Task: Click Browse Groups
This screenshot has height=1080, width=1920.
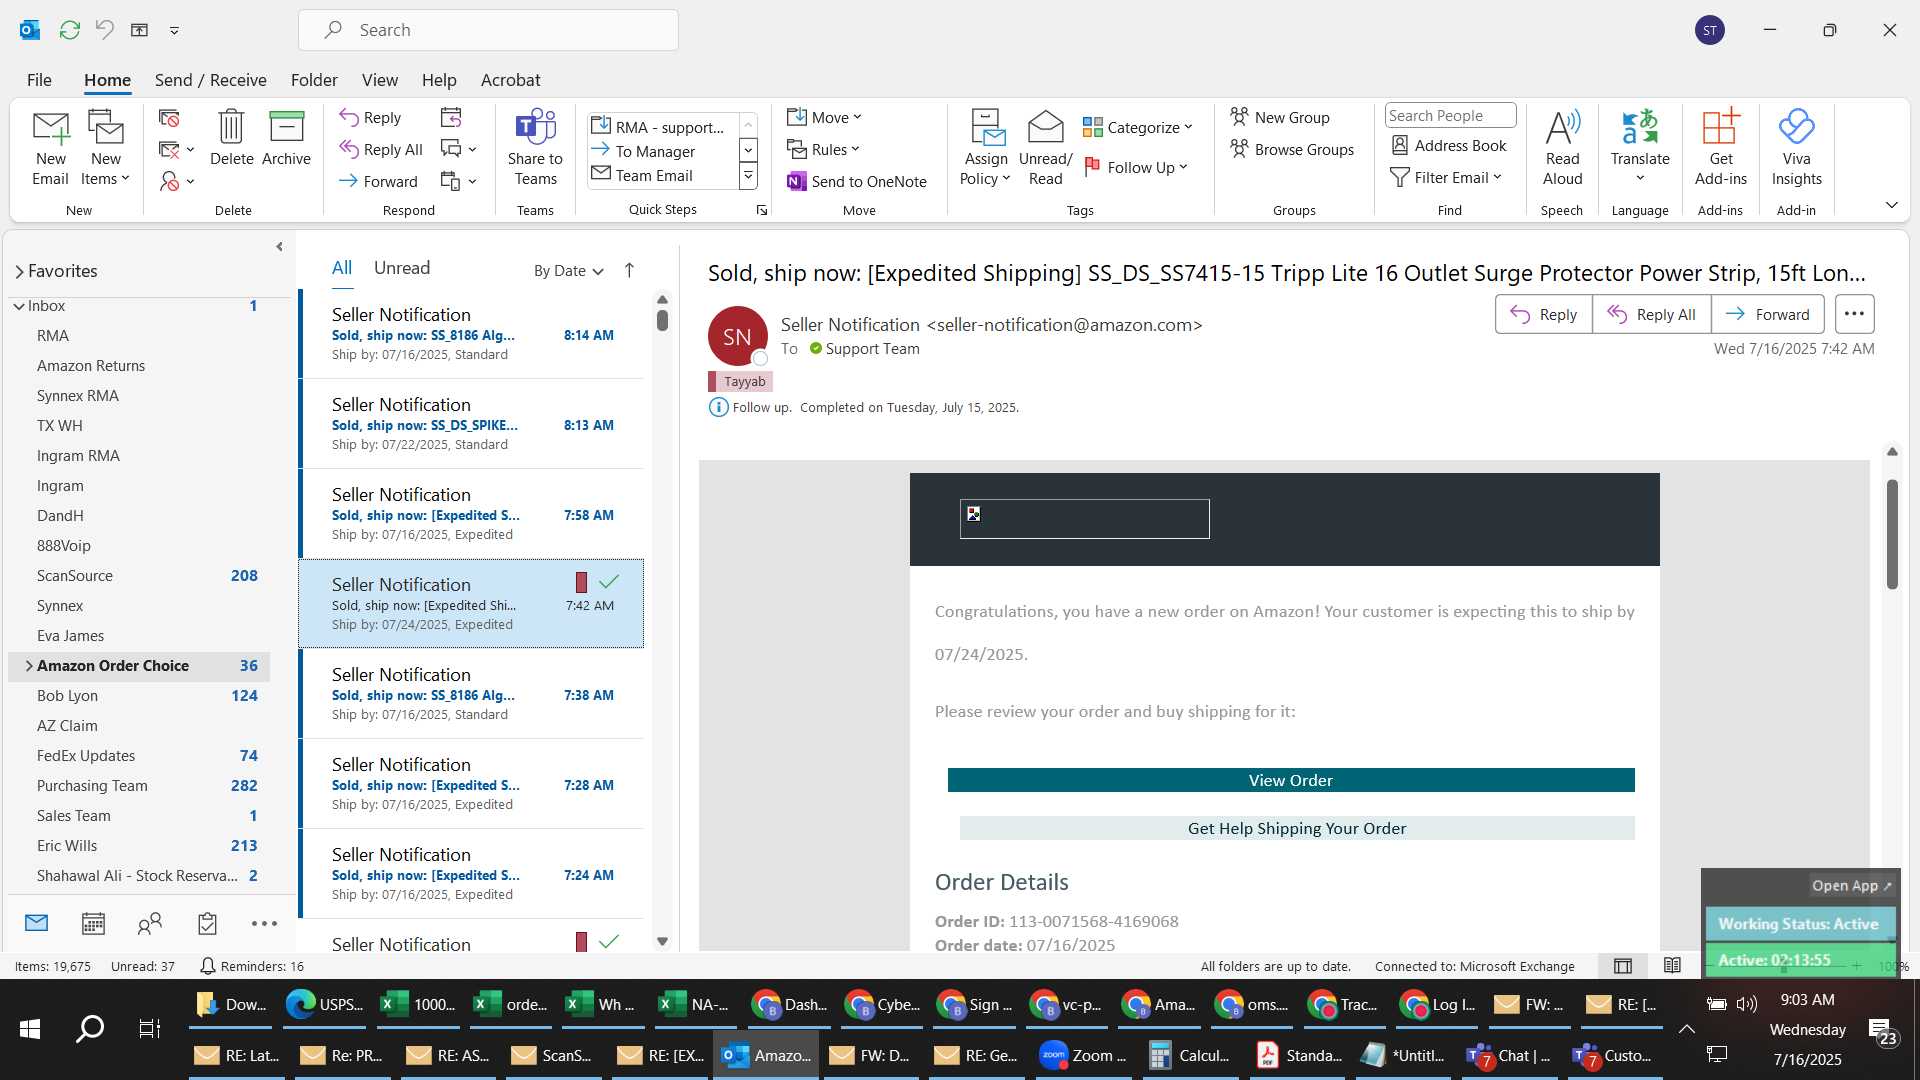Action: 1292,149
